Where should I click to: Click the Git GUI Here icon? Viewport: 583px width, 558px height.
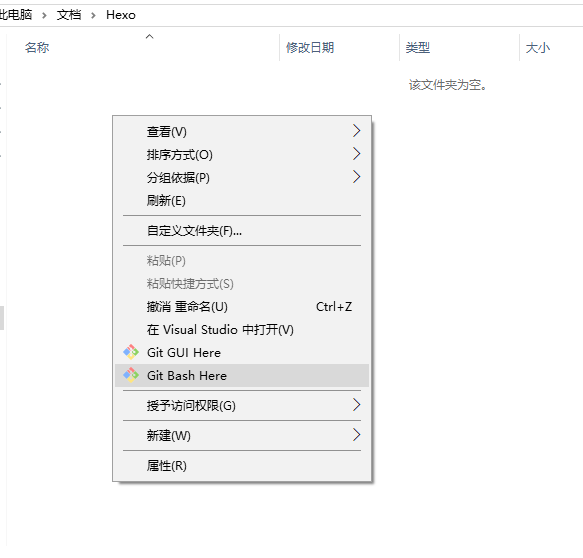131,352
